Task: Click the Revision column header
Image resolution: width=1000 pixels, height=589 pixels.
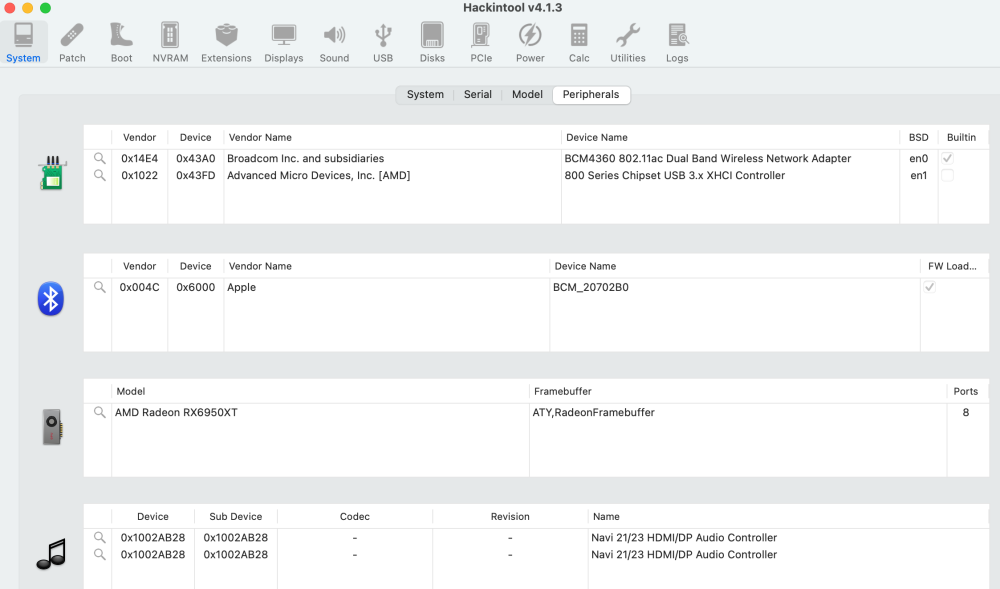Action: (510, 516)
